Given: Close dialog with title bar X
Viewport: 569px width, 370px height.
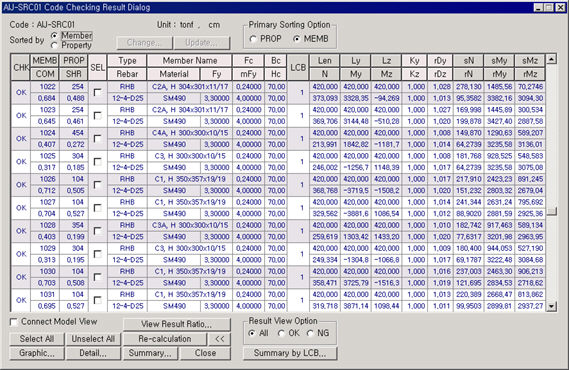Looking at the screenshot, I should 560,7.
